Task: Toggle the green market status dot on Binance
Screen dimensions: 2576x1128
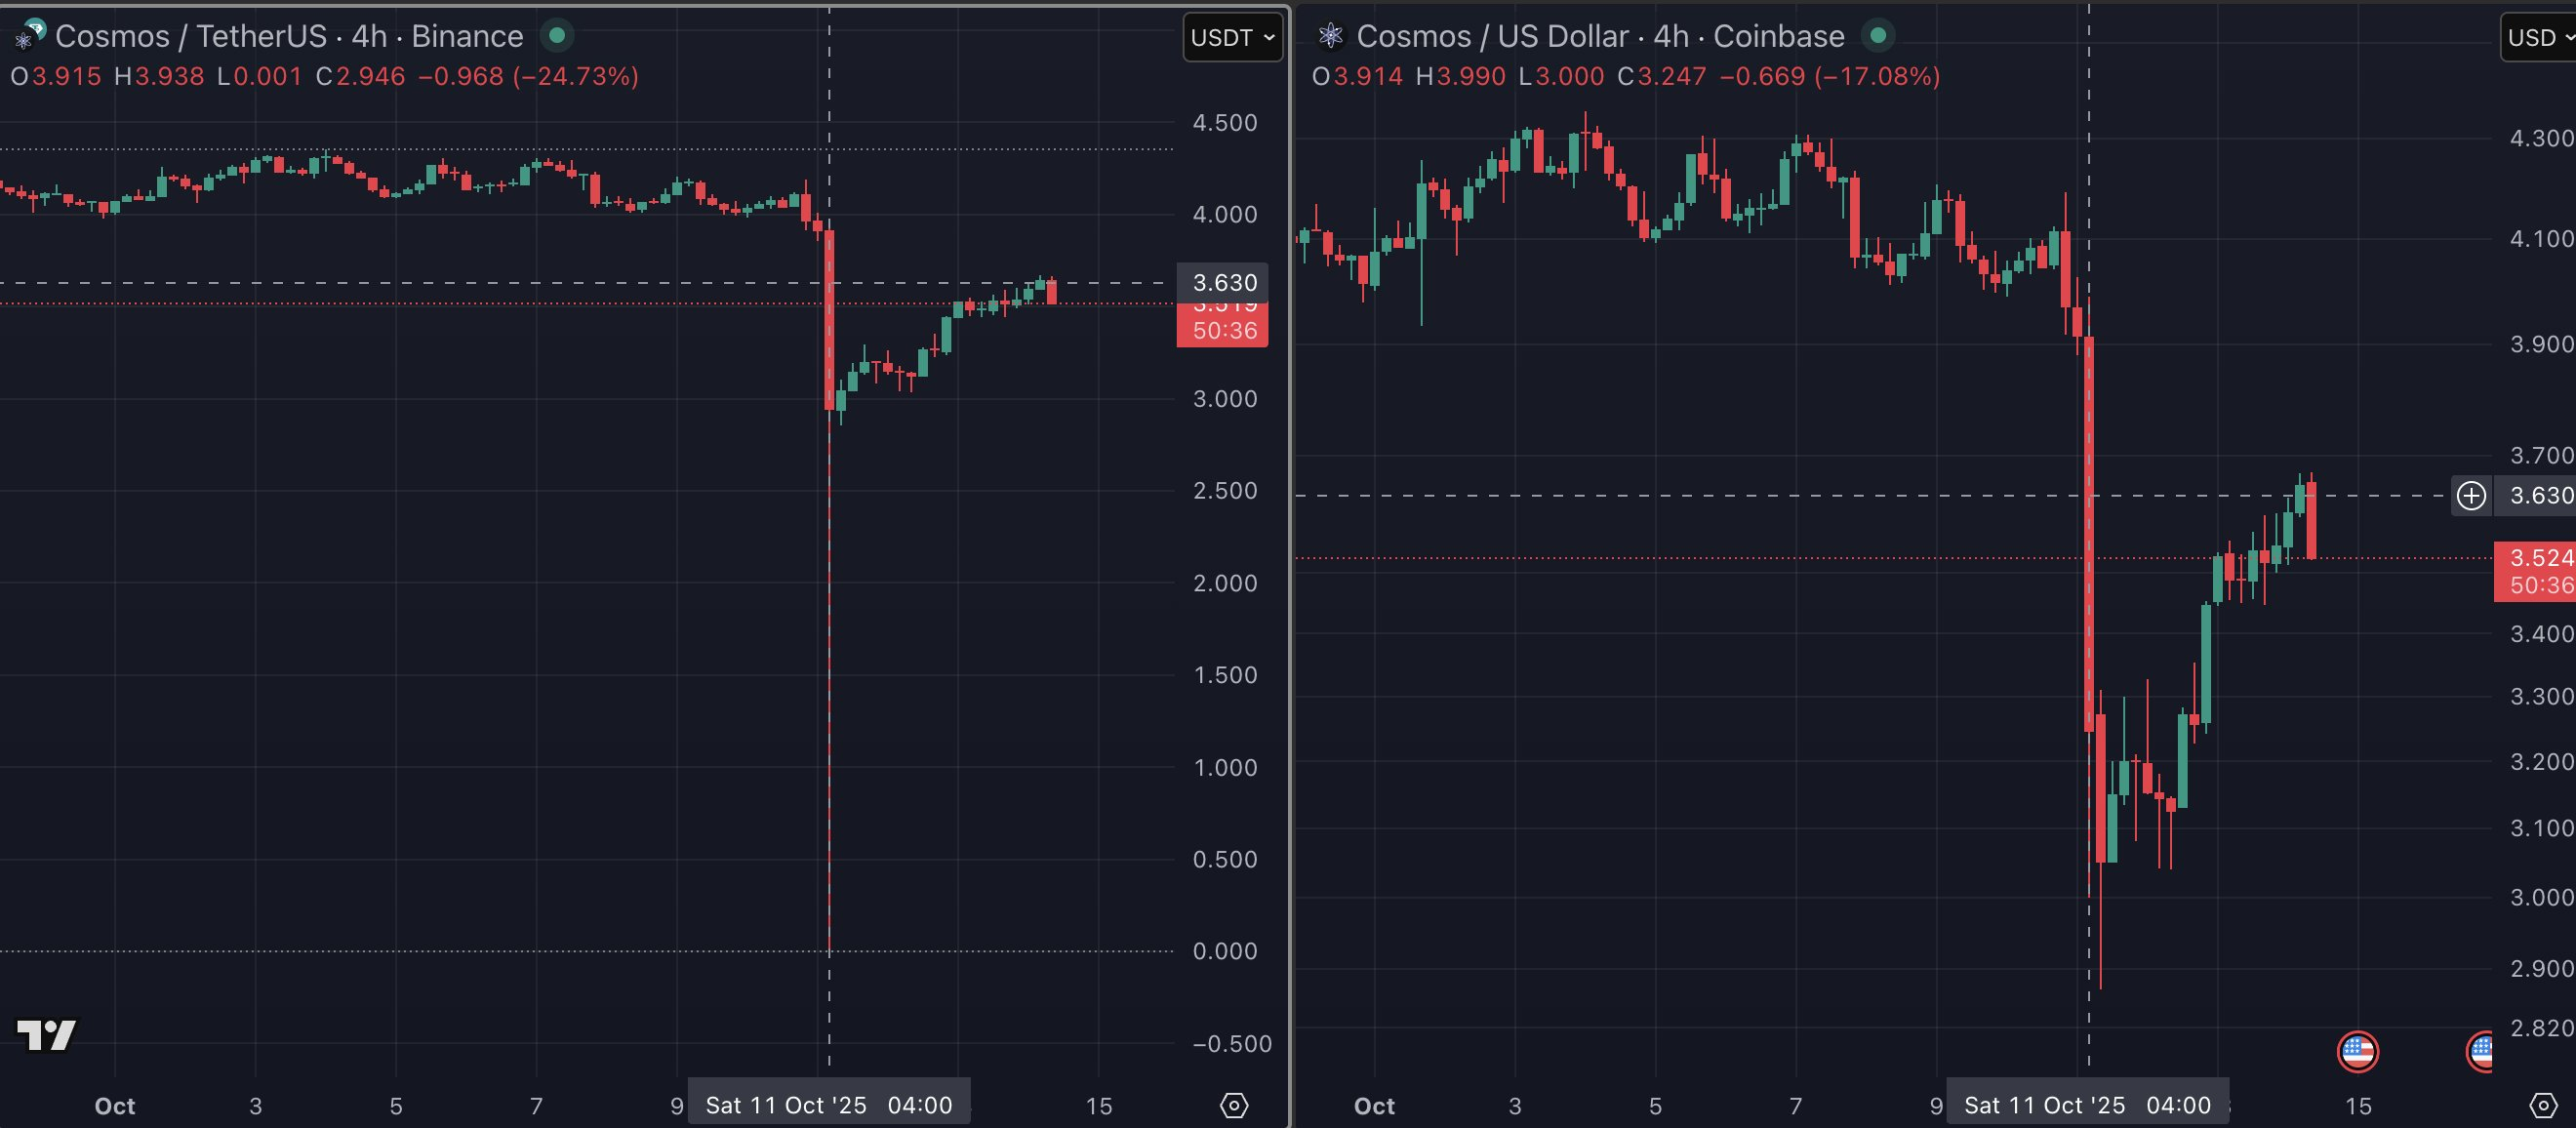Action: pos(557,36)
